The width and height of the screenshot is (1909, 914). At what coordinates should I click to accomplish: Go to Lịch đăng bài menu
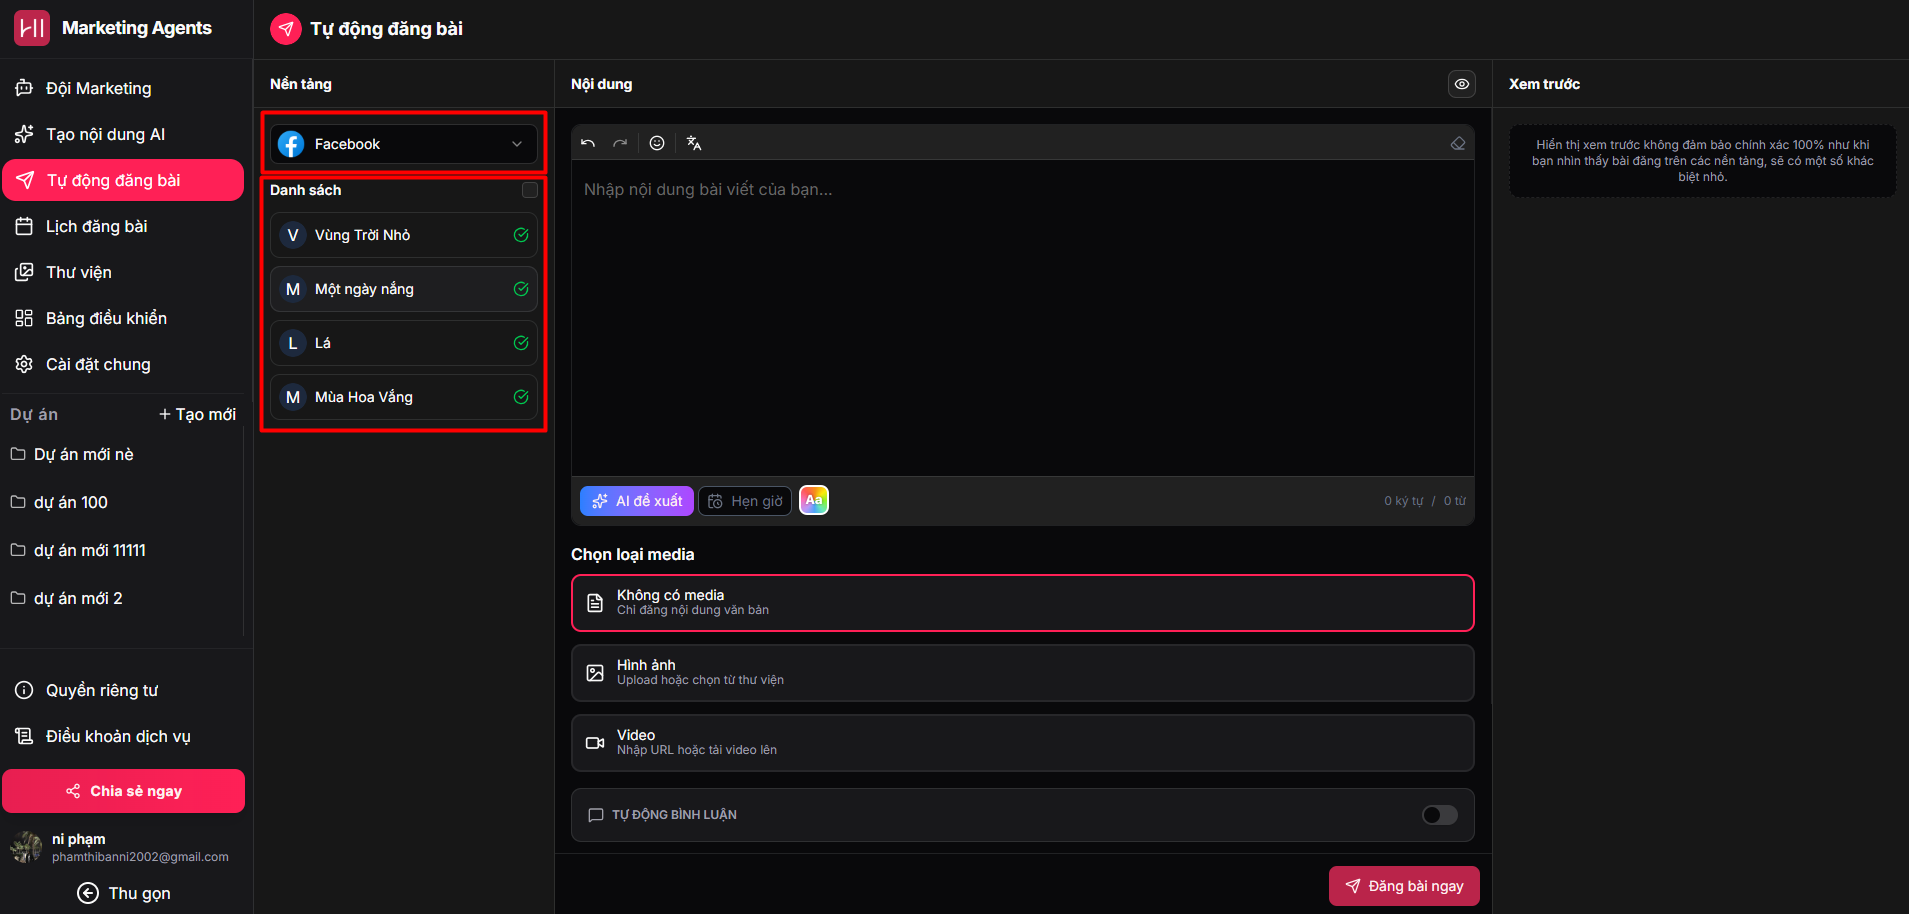96,226
